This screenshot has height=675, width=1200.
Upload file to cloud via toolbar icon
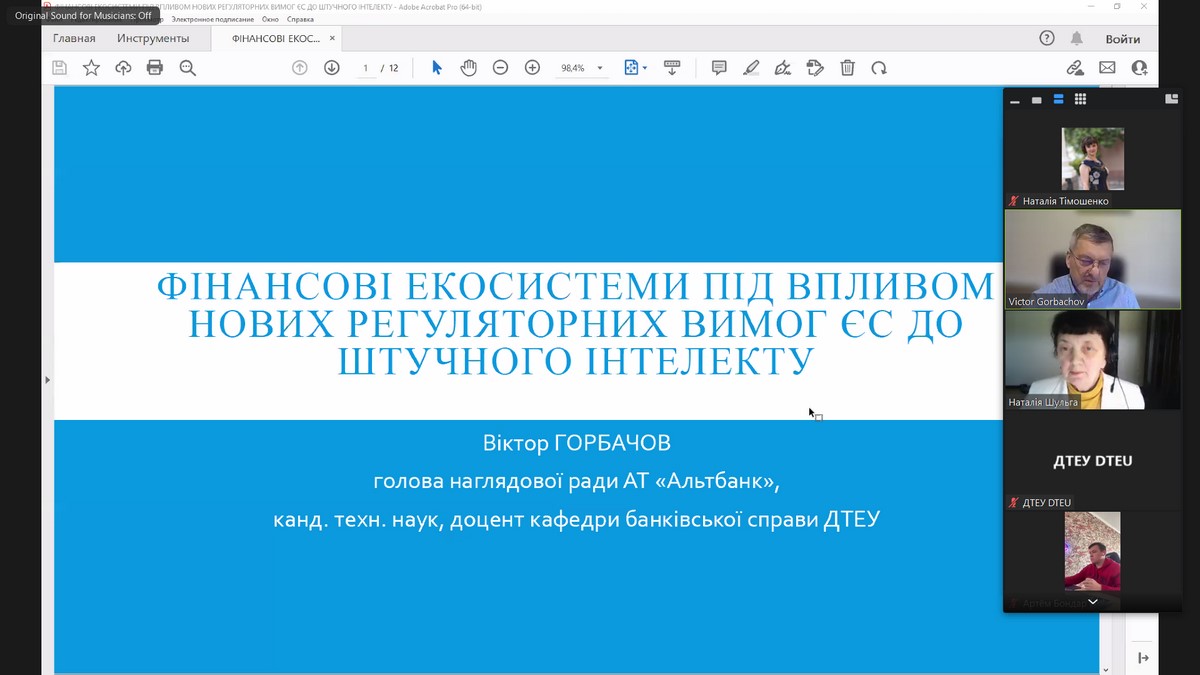[123, 68]
